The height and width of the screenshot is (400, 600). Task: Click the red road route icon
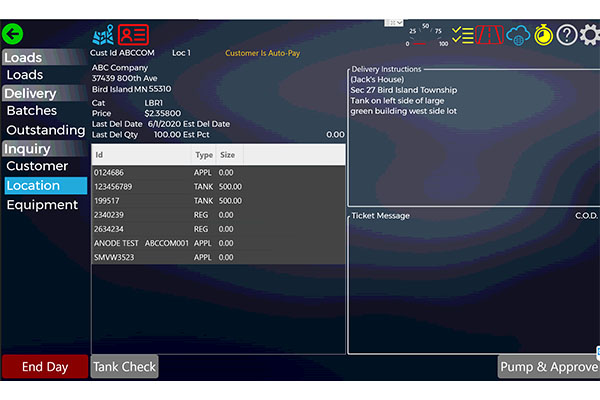489,35
